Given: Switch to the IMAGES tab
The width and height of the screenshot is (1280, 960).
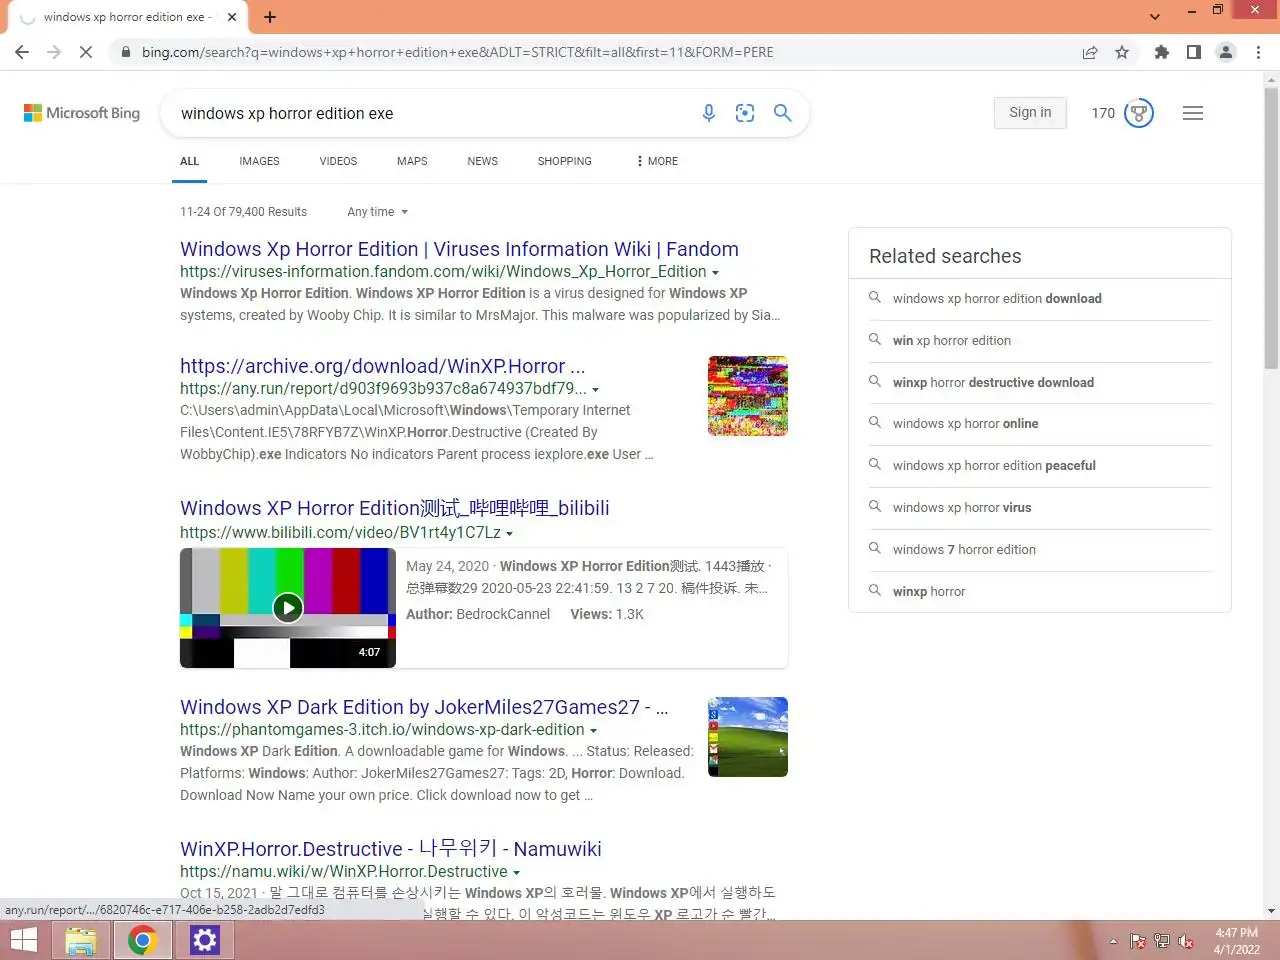Looking at the screenshot, I should click(x=259, y=161).
